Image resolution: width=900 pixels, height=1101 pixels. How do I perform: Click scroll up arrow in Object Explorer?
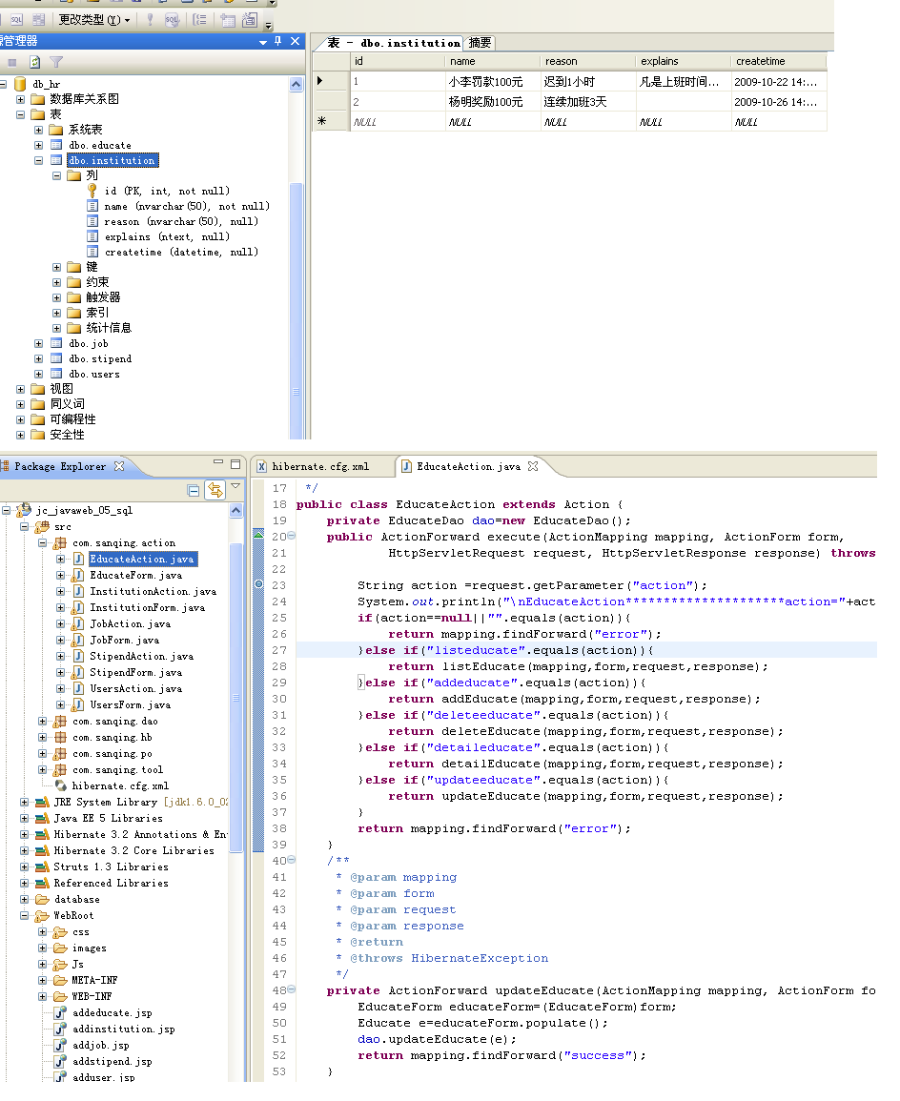pos(296,85)
